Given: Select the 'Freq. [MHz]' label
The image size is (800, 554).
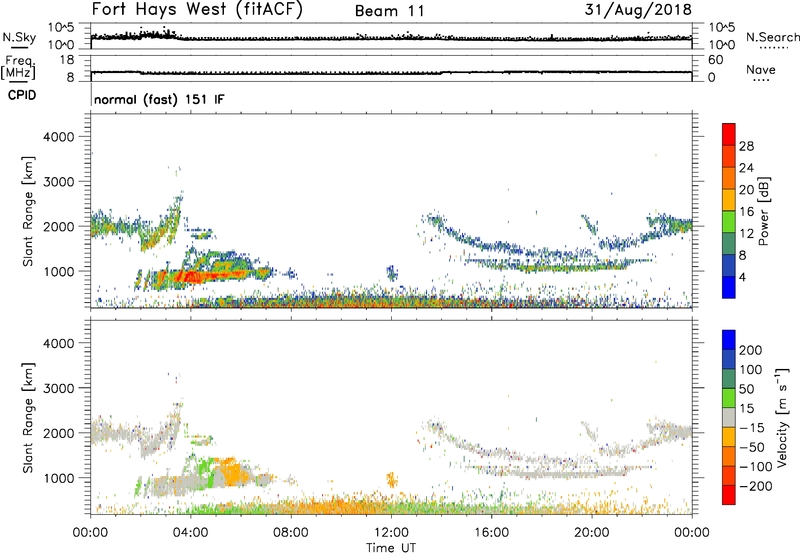Looking at the screenshot, I should click(19, 68).
